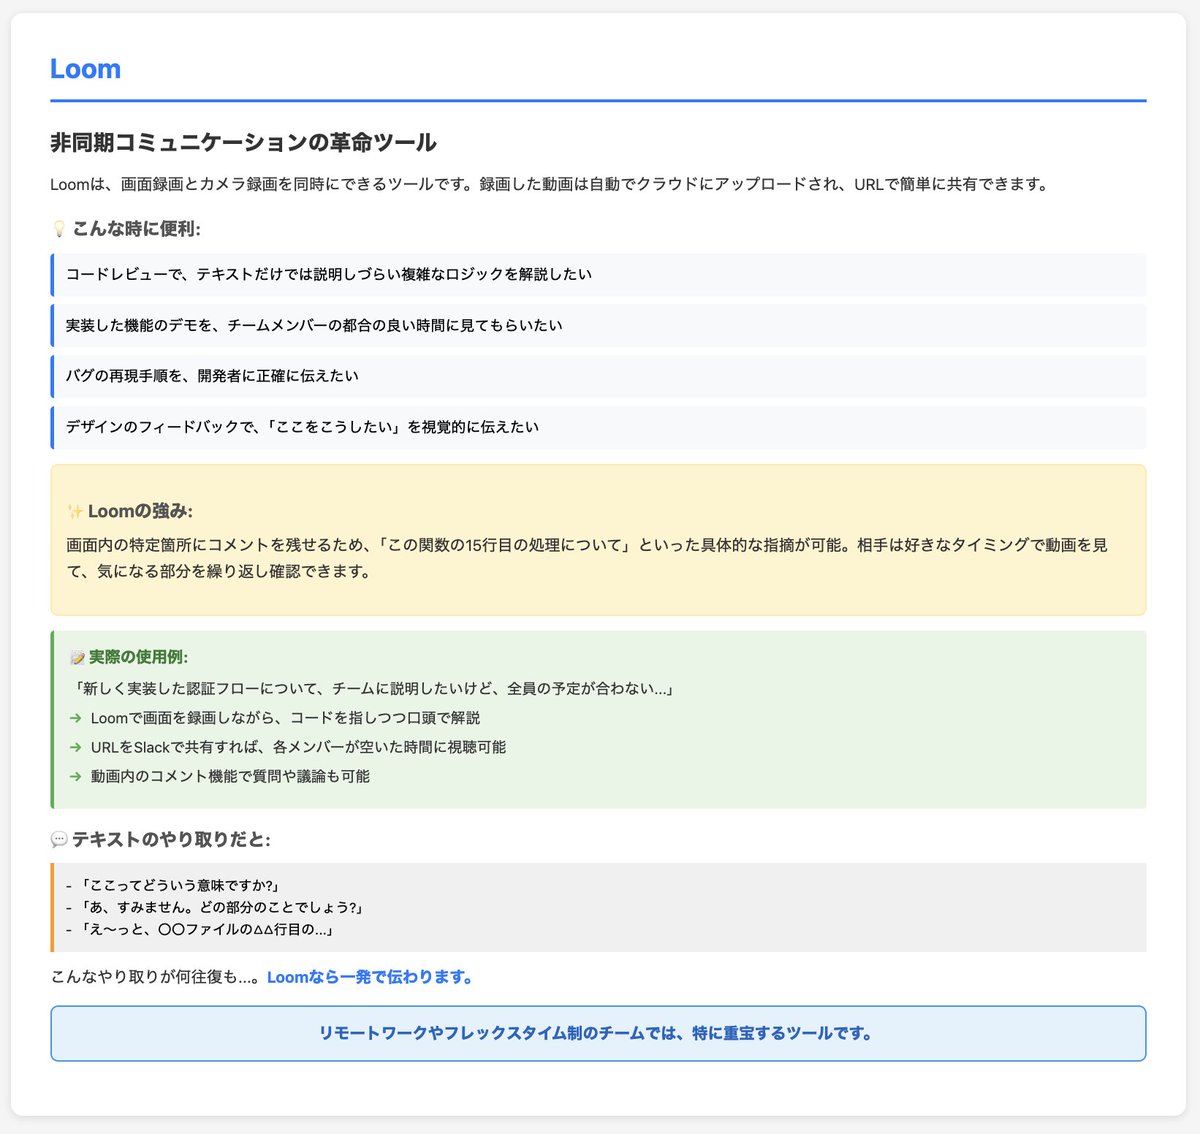Click the line ここってどういう意味ですか
The image size is (1200, 1134).
click(x=172, y=886)
